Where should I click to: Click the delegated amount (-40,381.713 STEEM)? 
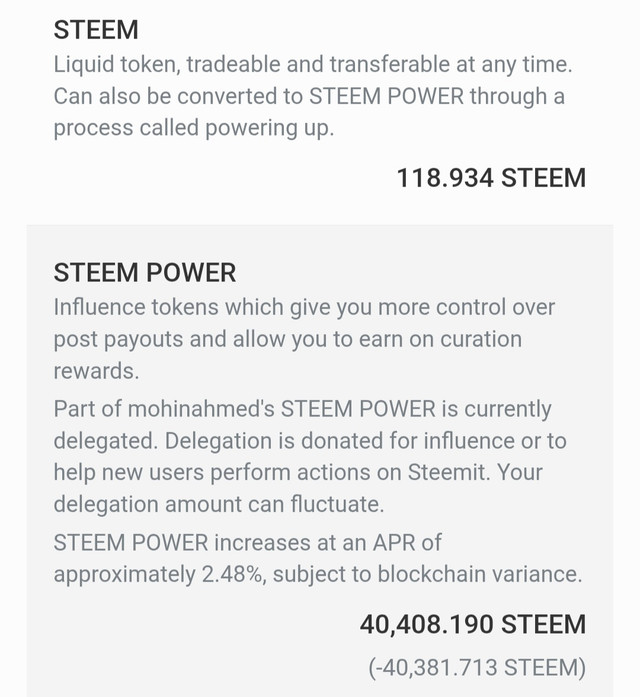[x=477, y=668]
